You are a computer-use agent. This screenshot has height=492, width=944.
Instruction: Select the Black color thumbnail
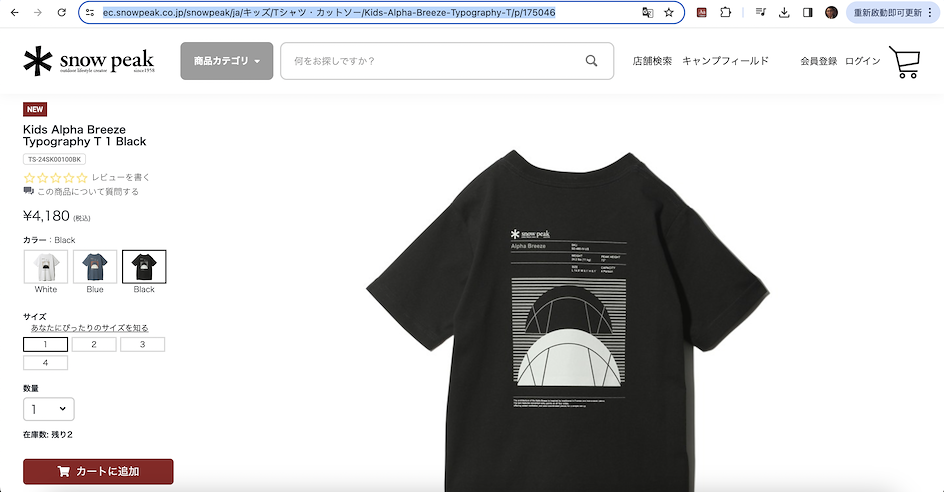[x=144, y=266]
